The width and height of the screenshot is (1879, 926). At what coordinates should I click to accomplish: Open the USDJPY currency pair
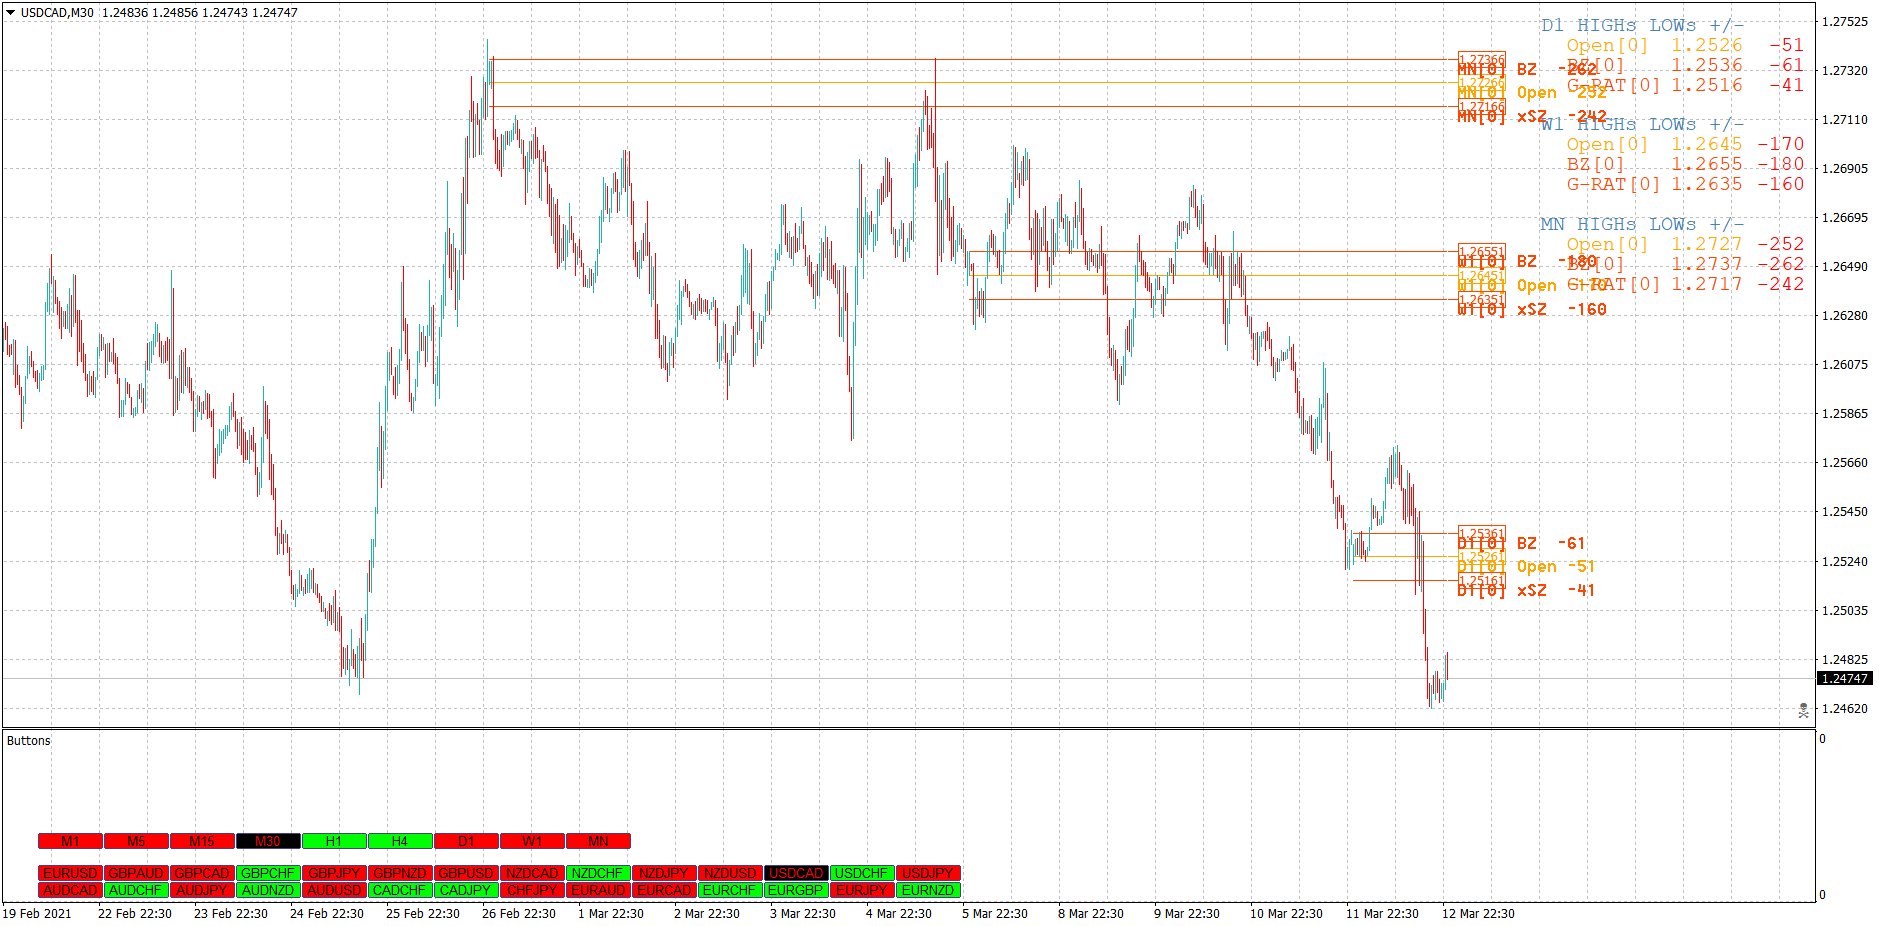point(928,872)
